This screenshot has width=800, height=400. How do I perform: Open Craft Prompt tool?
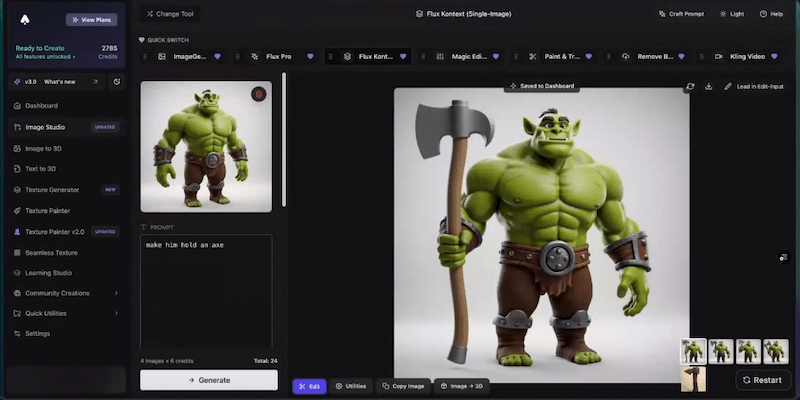tap(681, 14)
